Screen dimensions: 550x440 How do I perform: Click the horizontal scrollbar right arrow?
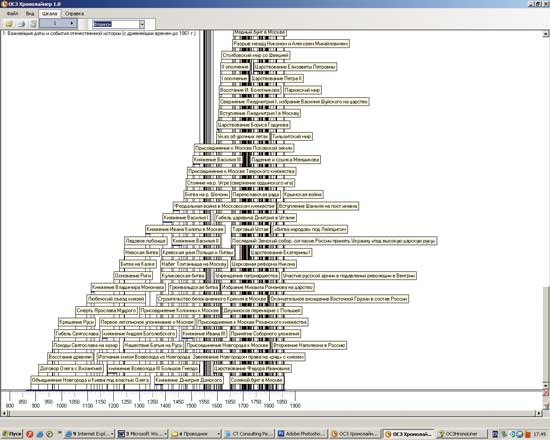point(539,413)
